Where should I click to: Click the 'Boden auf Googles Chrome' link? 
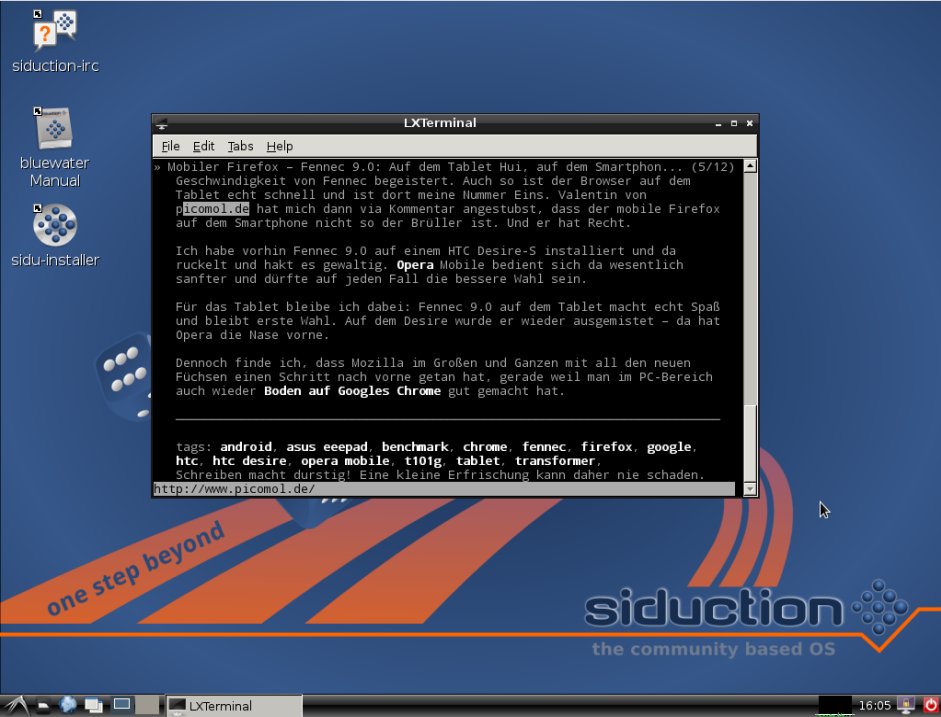click(x=352, y=391)
